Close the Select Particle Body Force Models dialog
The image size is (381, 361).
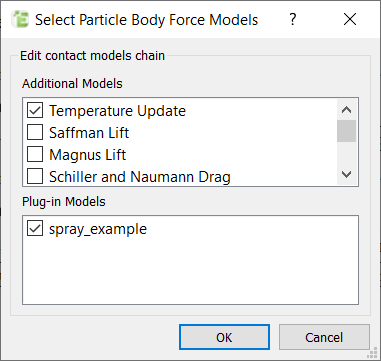[350, 20]
